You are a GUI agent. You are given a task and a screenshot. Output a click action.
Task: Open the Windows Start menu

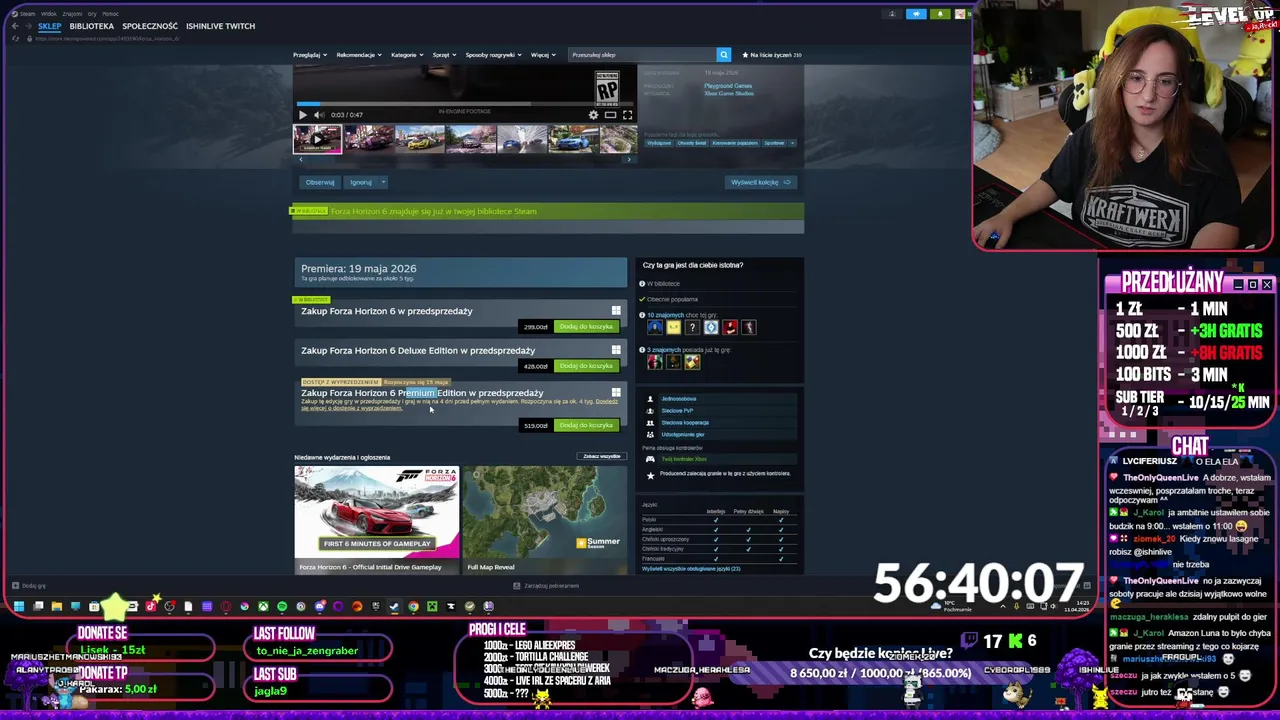click(19, 606)
